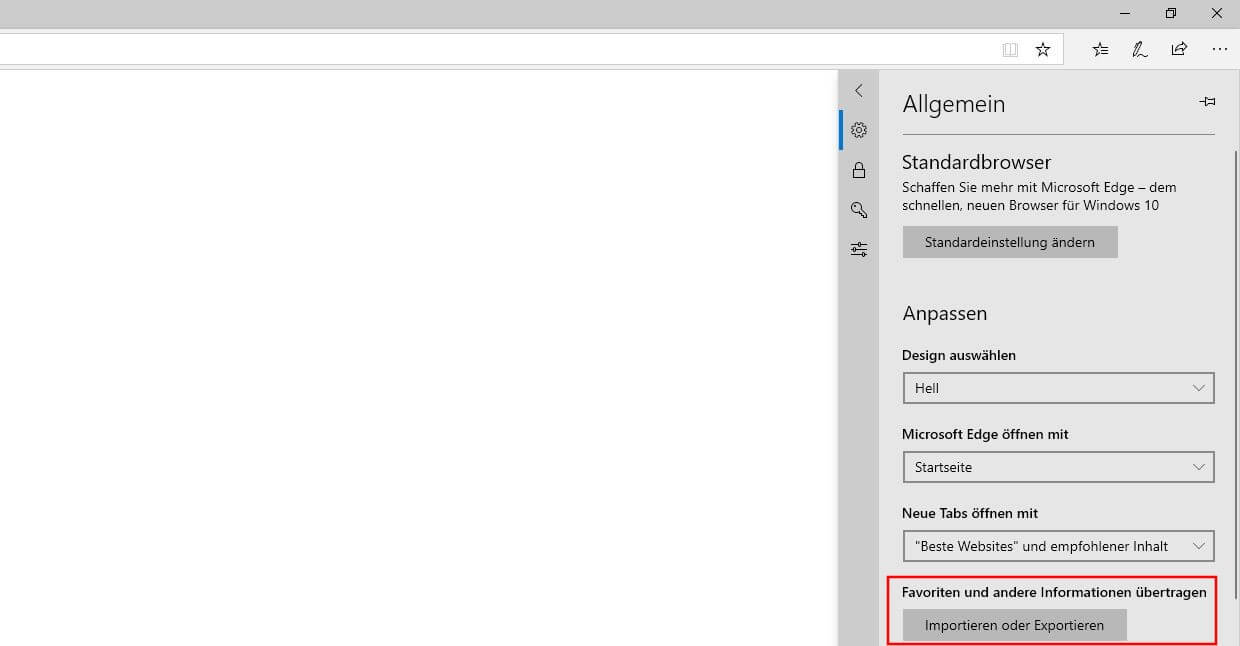Open reading view book icon
Image resolution: width=1240 pixels, height=646 pixels.
click(x=1010, y=49)
